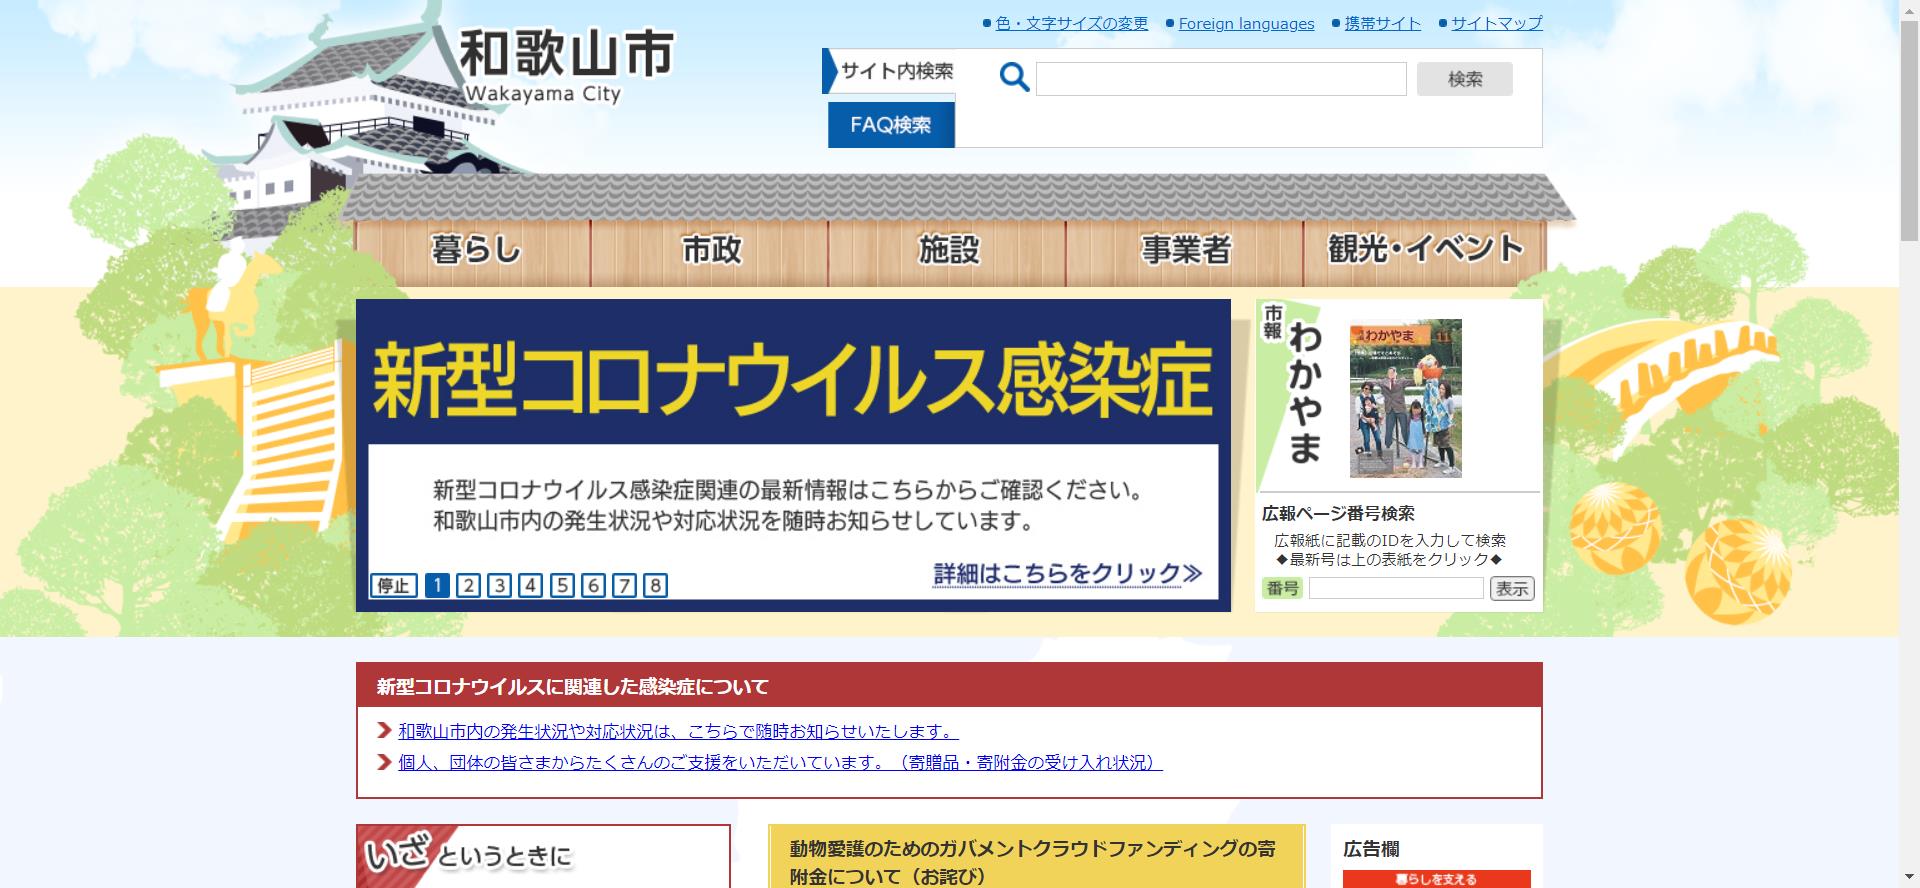
Task: Open the 観光・イベント navigation menu
Action: pyautogui.click(x=1424, y=249)
